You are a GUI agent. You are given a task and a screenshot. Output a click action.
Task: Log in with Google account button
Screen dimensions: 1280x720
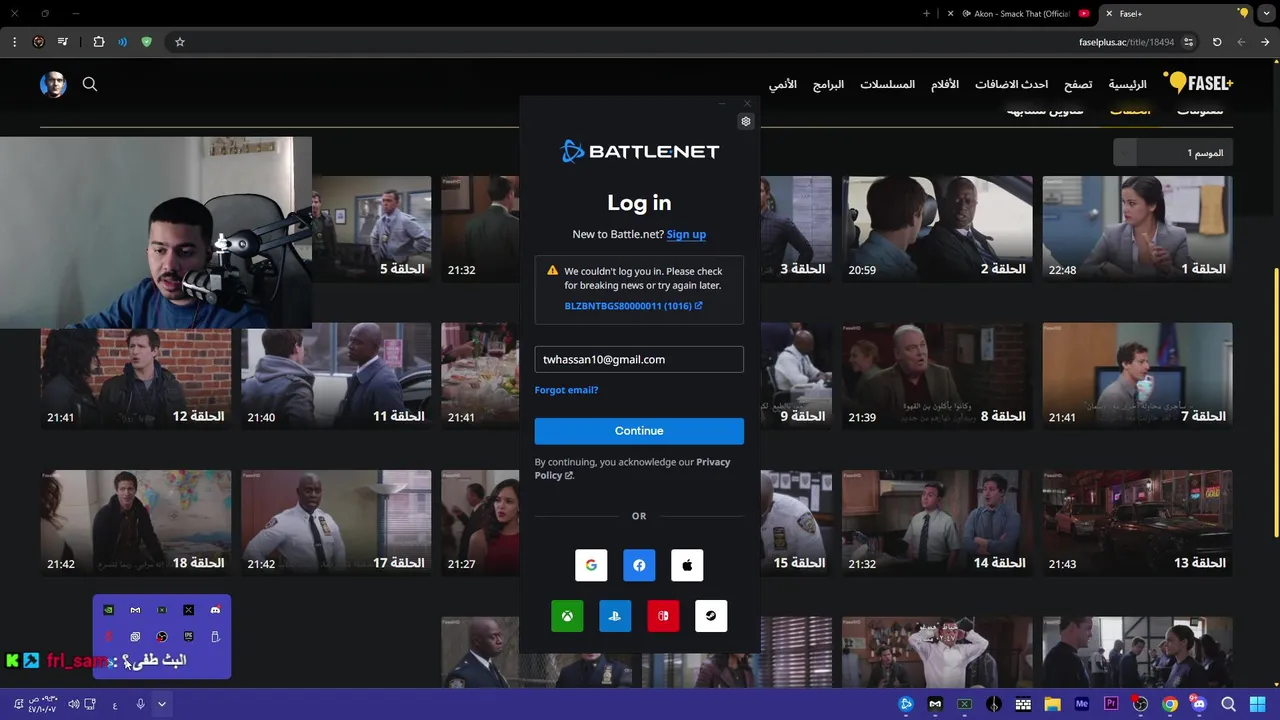tap(591, 565)
